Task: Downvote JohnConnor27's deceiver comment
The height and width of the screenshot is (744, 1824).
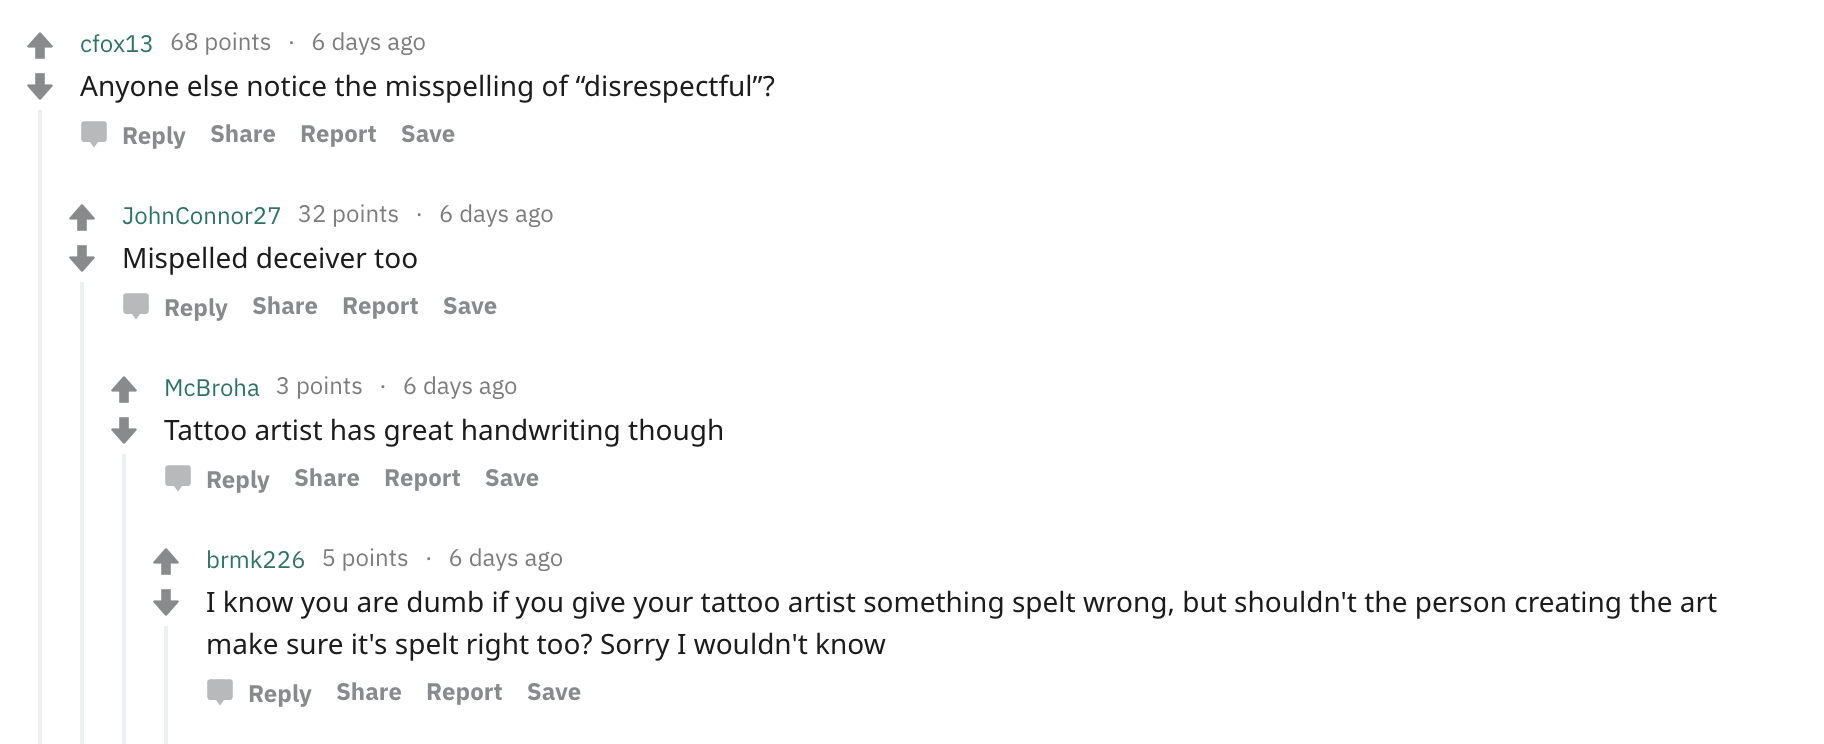Action: (82, 259)
